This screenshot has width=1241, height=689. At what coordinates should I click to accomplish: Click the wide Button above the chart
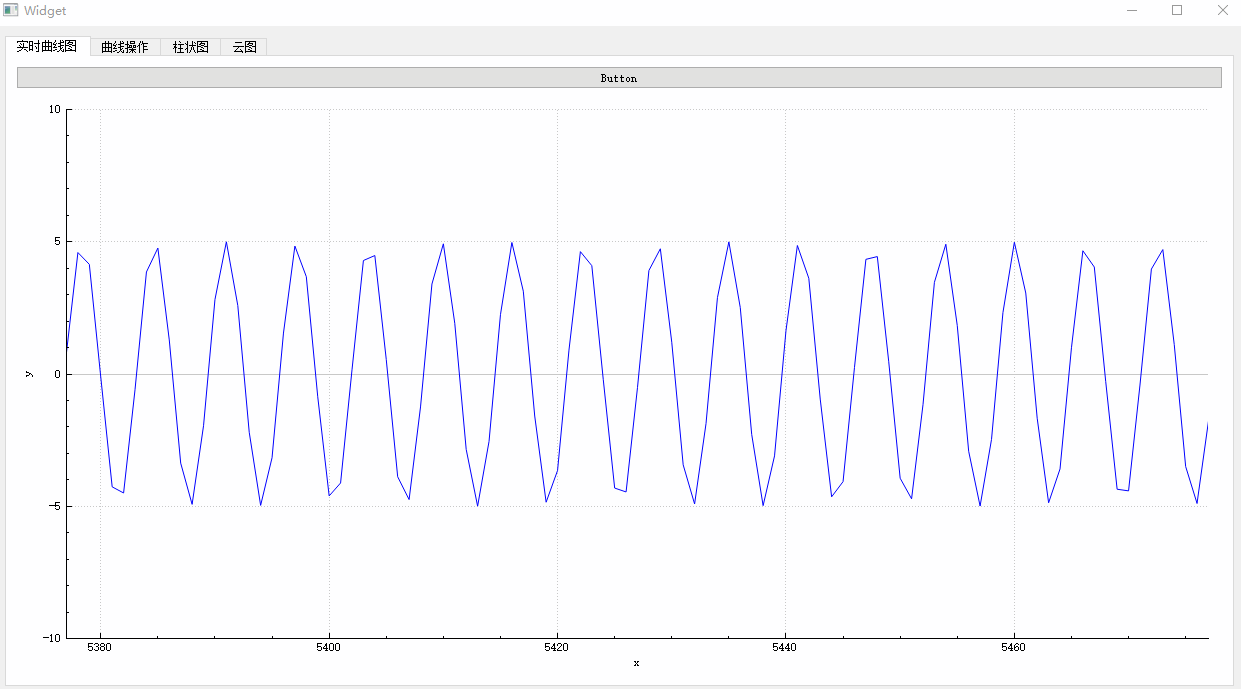click(619, 78)
